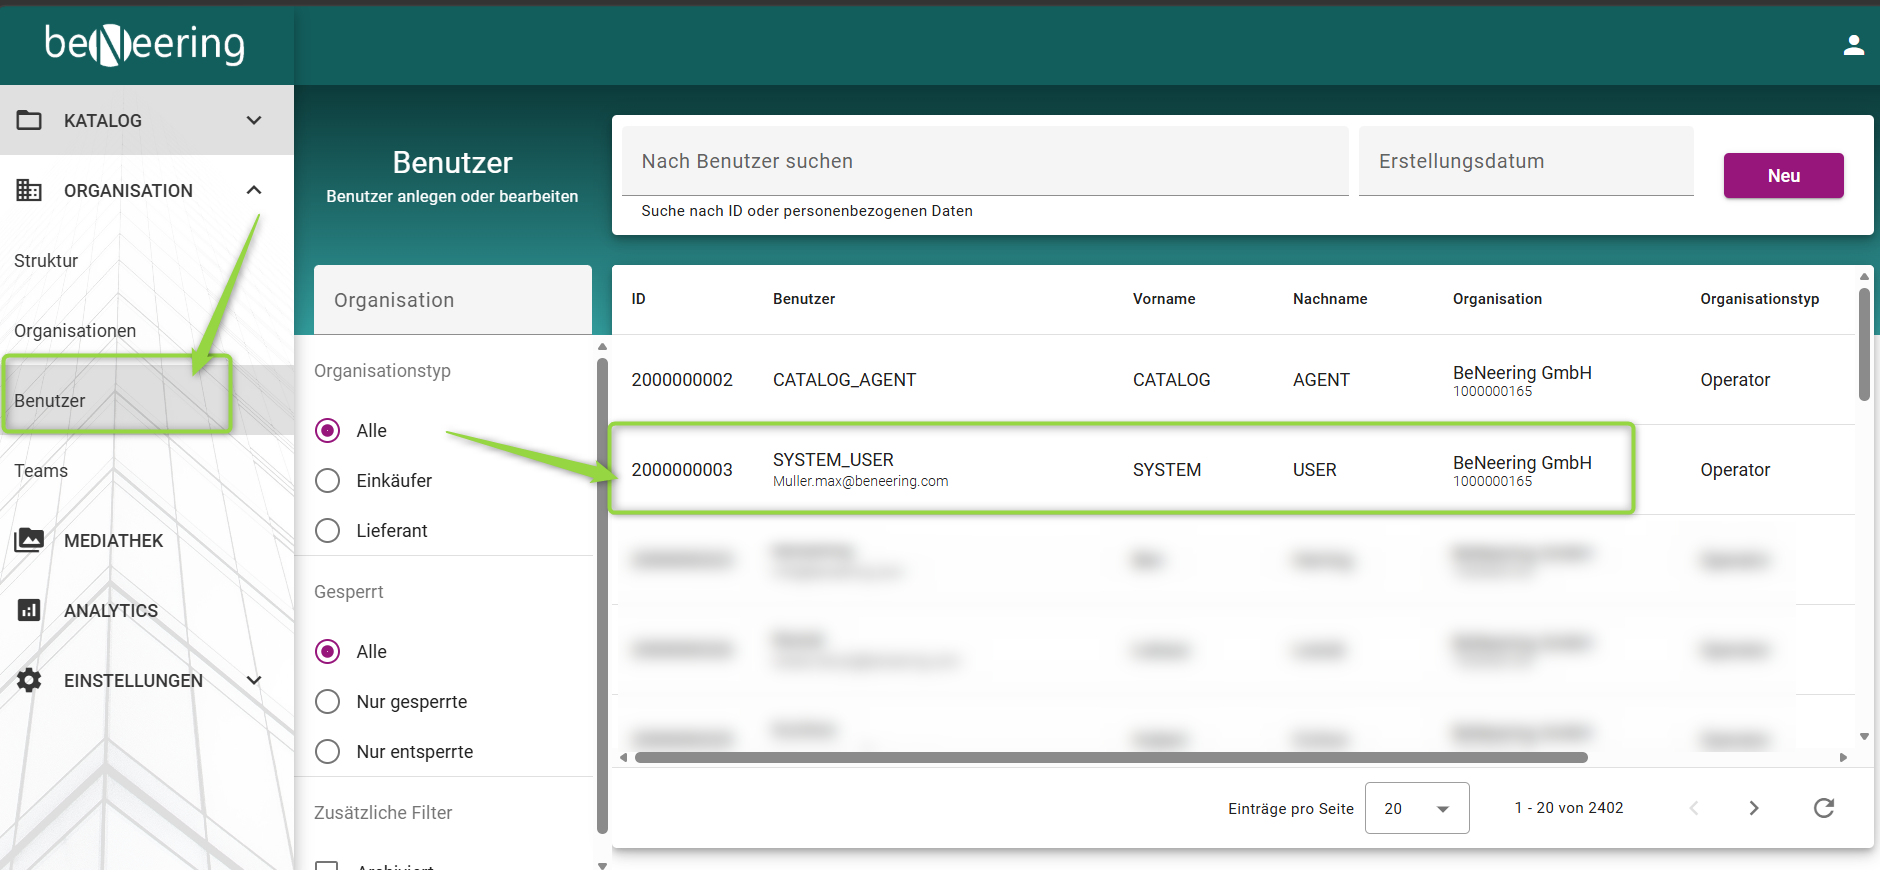Select Nur gesperrte option
The height and width of the screenshot is (870, 1880).
pos(327,701)
